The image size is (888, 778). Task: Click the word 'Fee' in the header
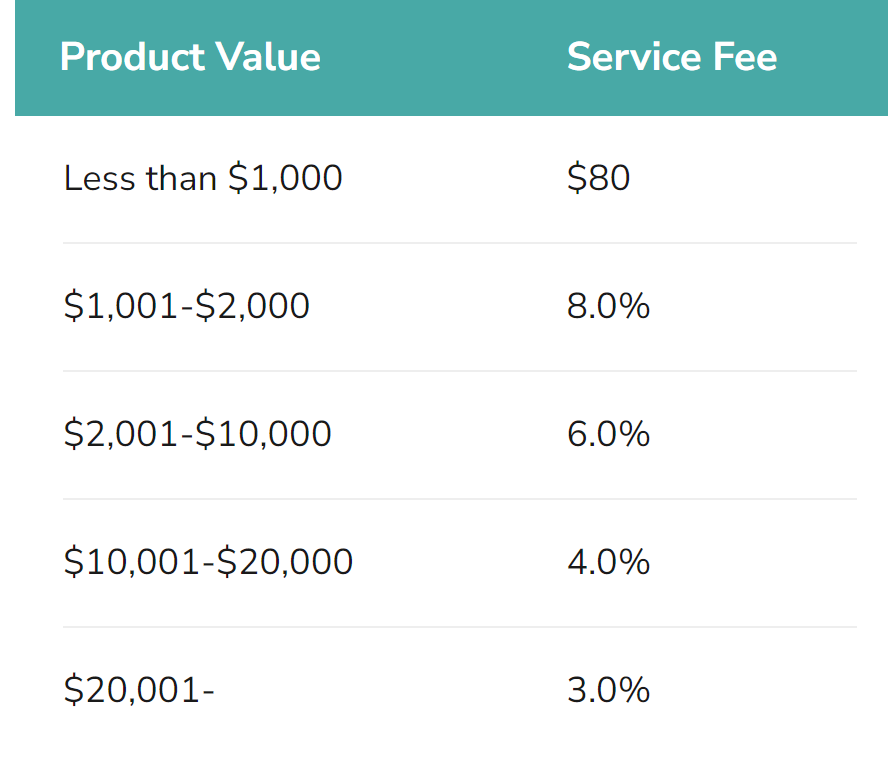pos(745,57)
